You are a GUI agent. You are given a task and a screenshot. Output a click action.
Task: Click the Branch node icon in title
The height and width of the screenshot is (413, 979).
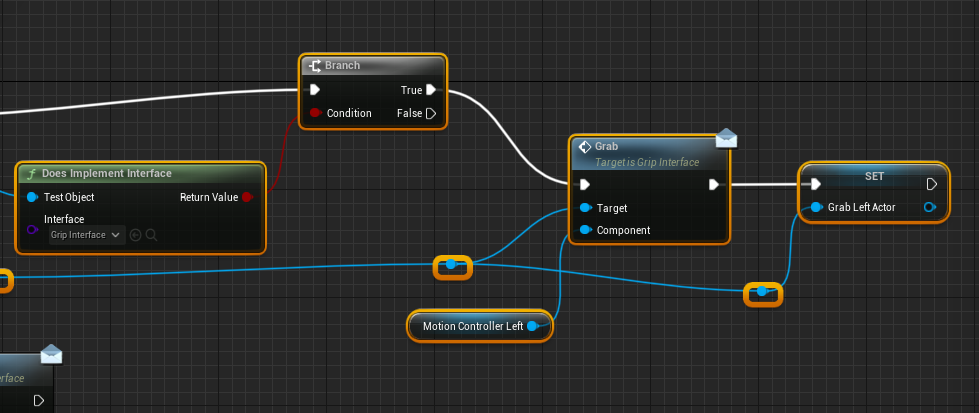point(315,66)
